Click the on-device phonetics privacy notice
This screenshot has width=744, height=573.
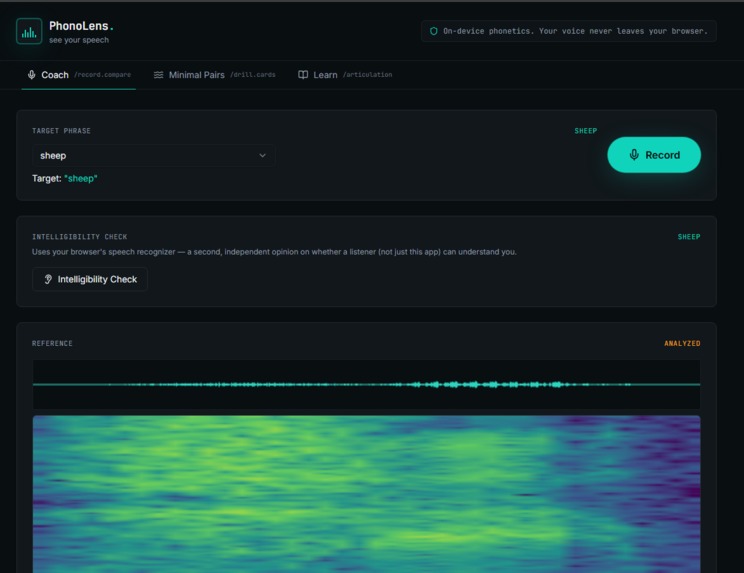coord(568,31)
